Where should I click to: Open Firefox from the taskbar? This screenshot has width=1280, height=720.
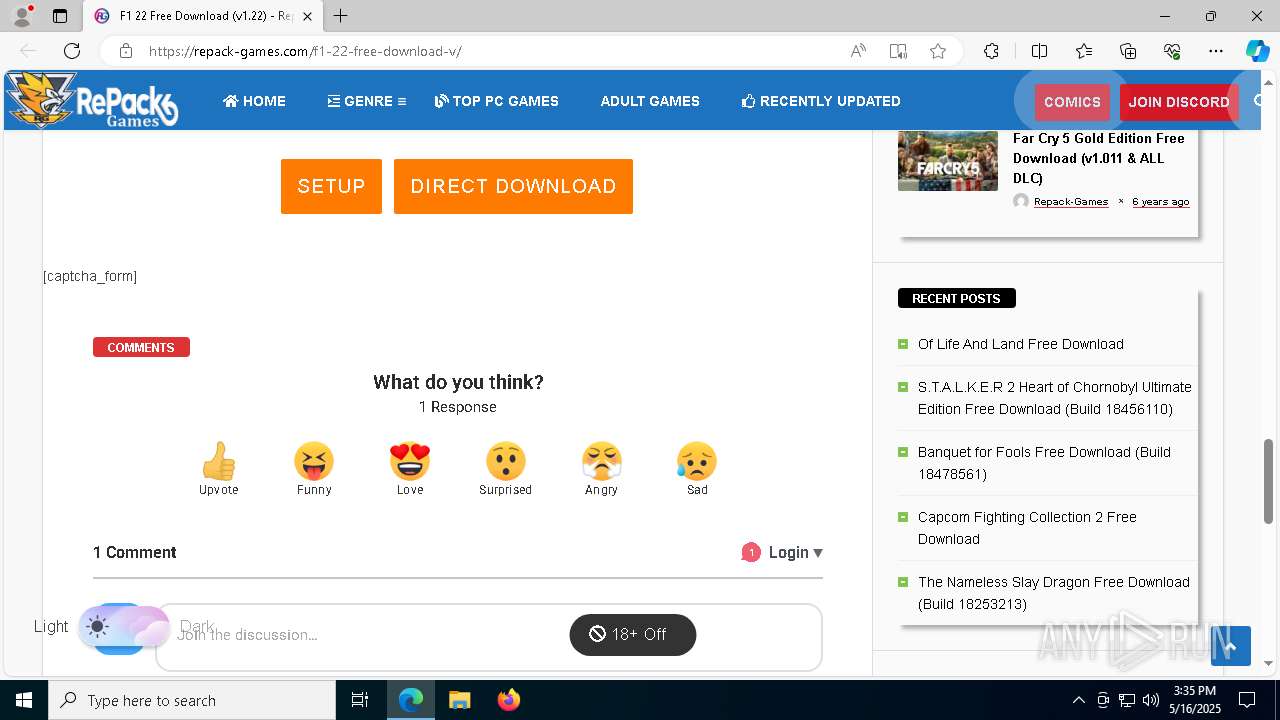pos(508,700)
